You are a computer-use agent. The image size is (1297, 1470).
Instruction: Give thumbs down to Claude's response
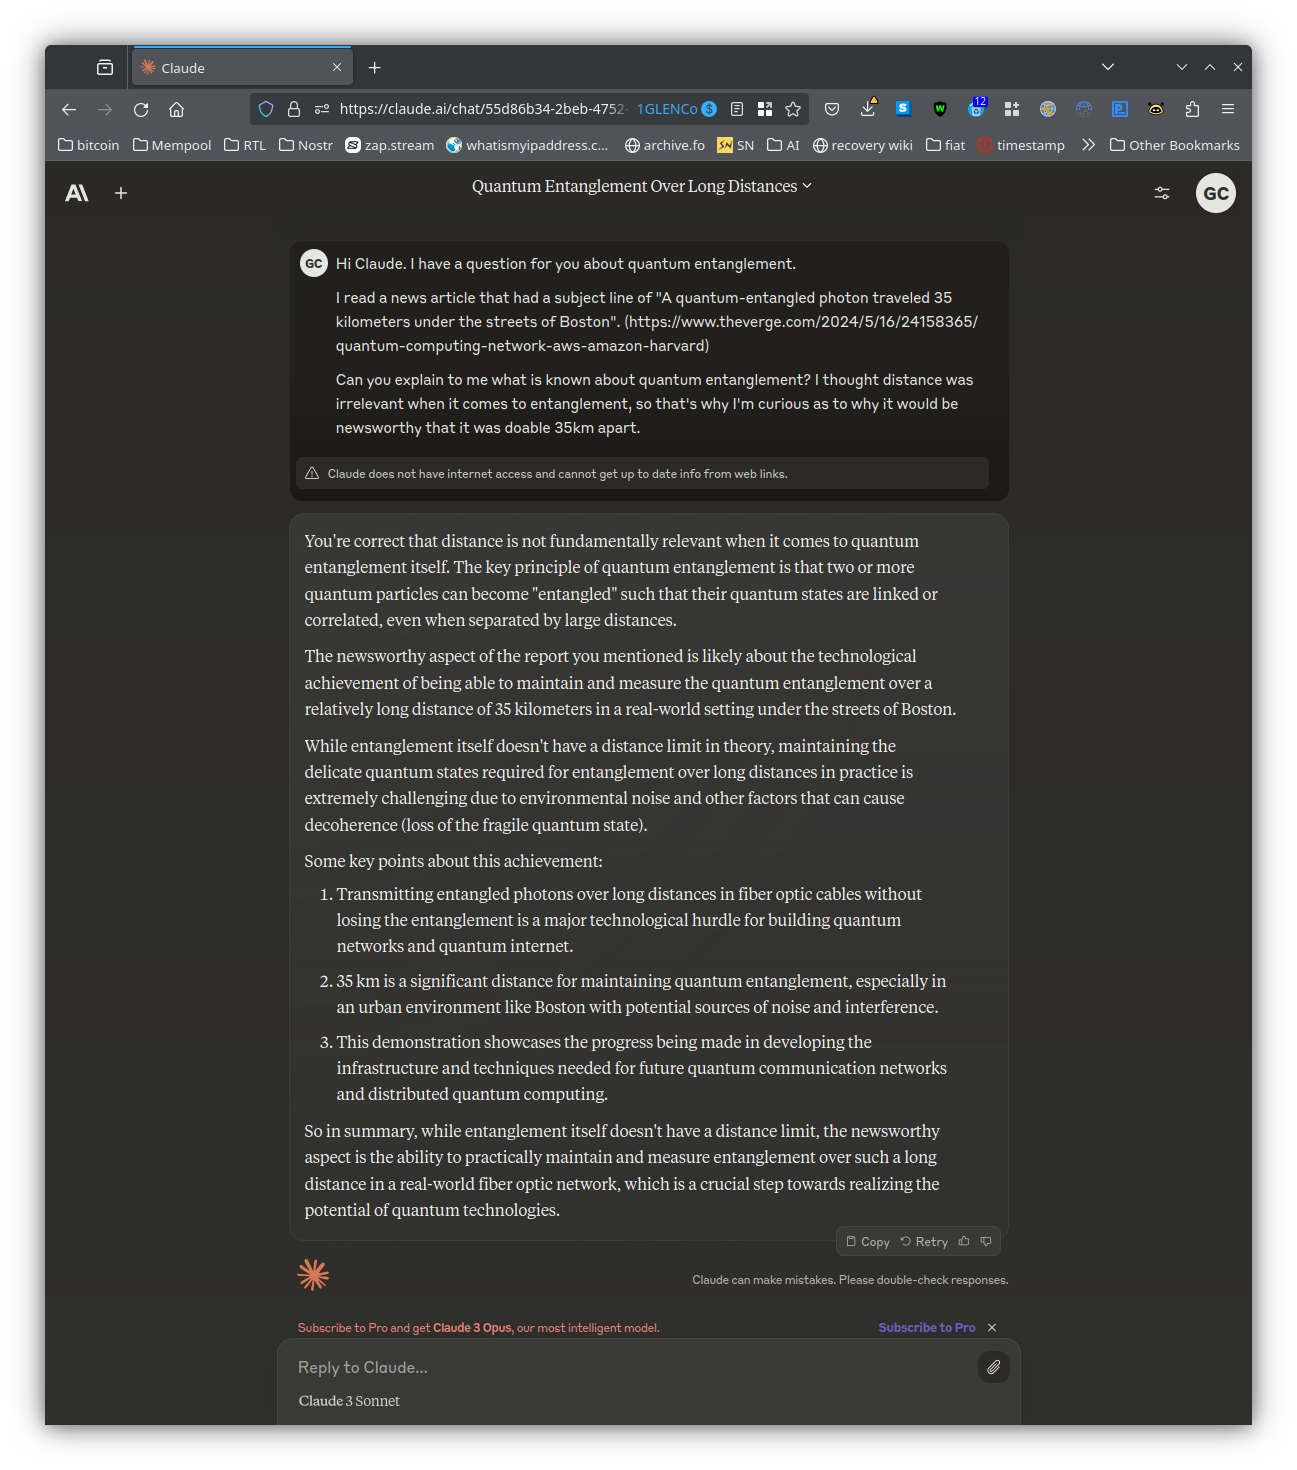[x=986, y=1241]
